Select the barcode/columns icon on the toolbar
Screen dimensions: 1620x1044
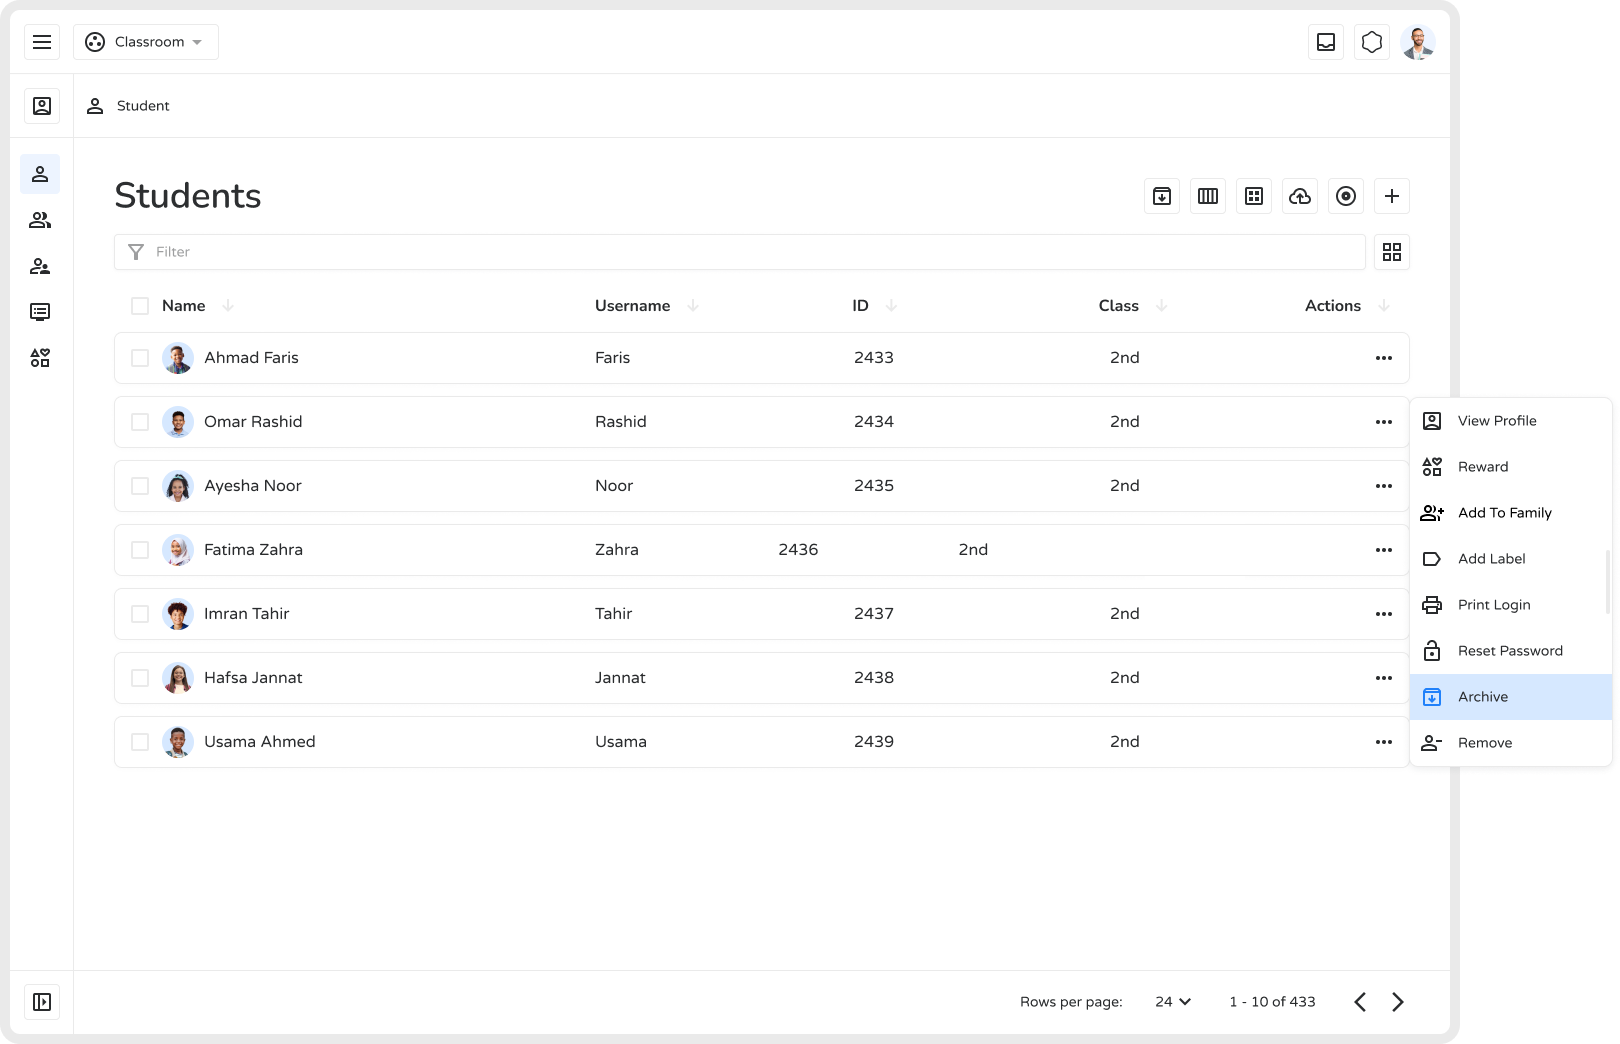(x=1207, y=196)
